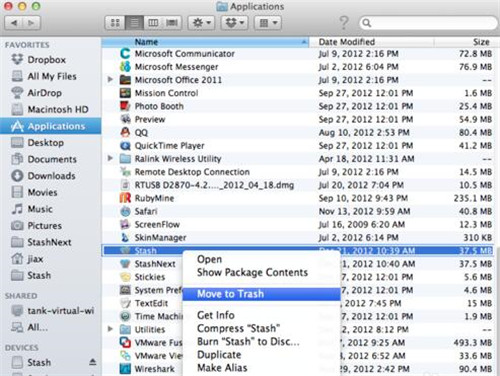Click the Dropbox sidebar icon
Viewport: 500px width, 376px height.
click(17, 59)
